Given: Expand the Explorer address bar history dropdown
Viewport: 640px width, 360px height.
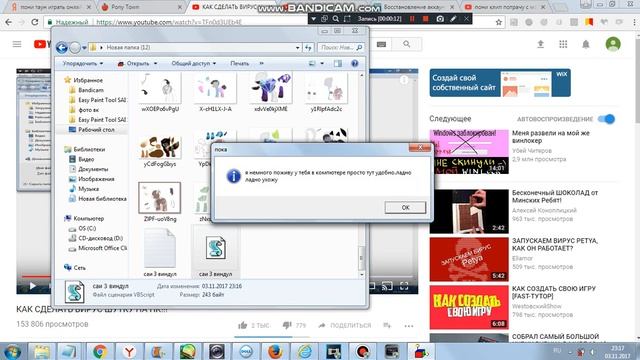Looking at the screenshot, I should point(298,48).
